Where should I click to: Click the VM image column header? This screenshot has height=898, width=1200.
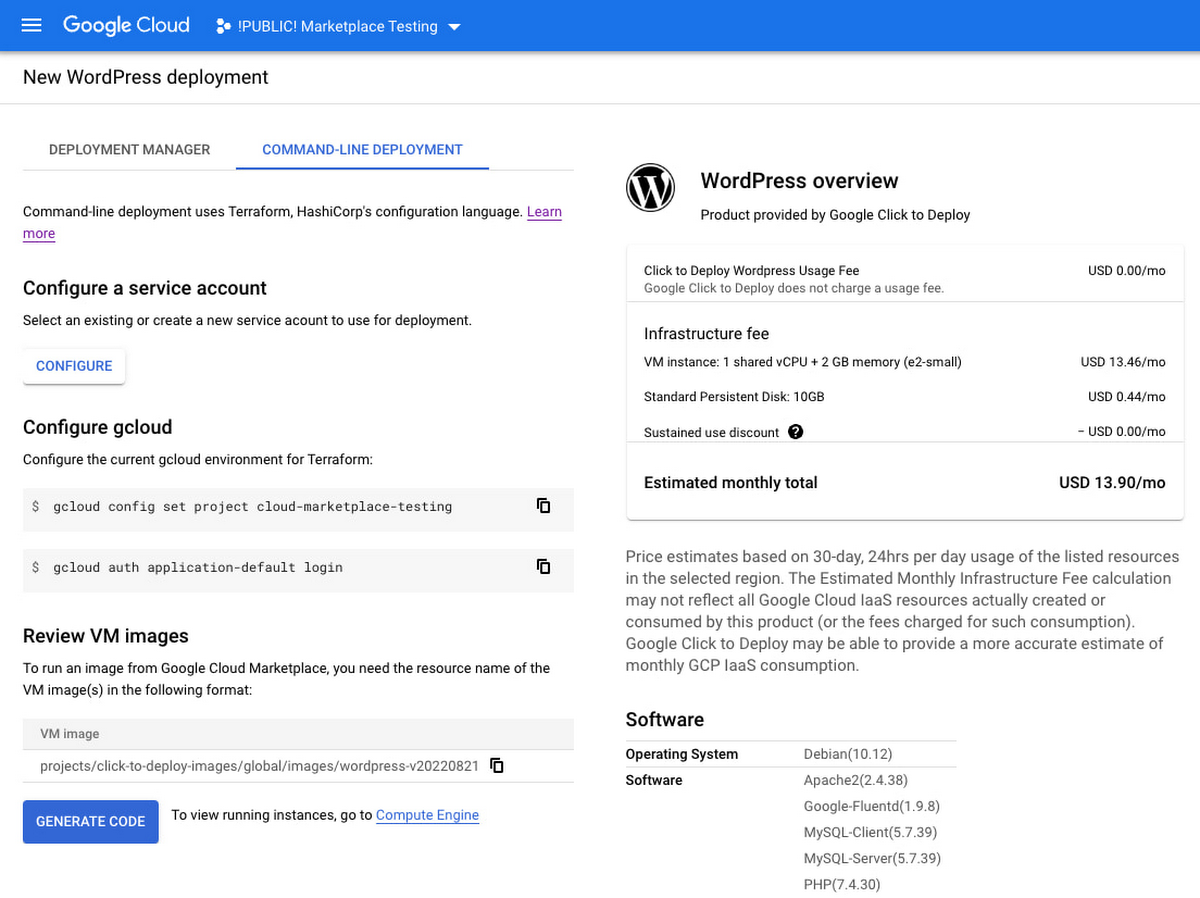click(70, 734)
